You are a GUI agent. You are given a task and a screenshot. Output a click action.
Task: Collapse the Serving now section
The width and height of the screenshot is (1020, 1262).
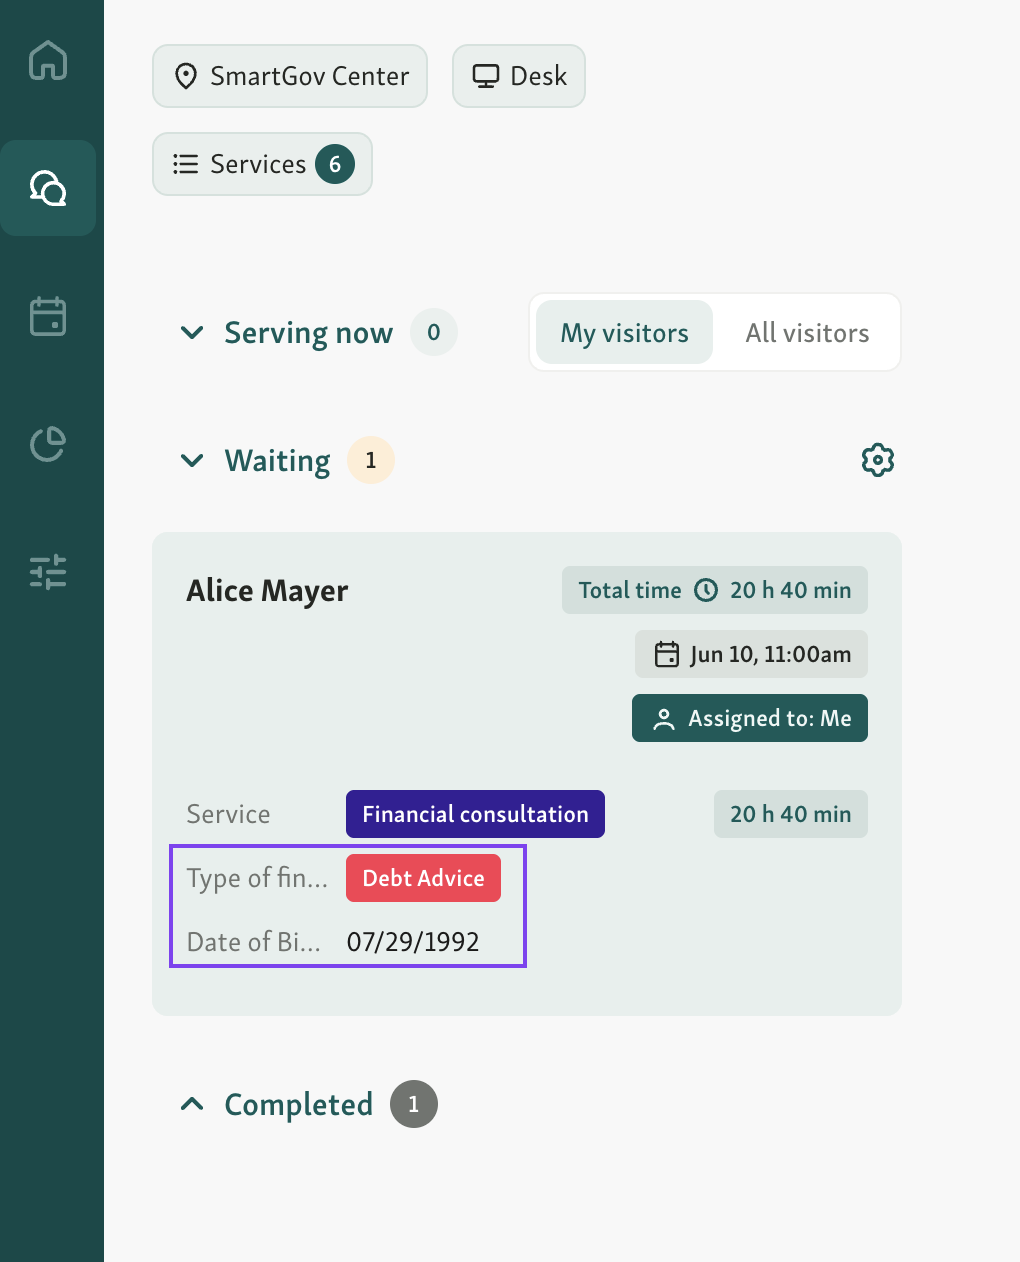coord(192,332)
